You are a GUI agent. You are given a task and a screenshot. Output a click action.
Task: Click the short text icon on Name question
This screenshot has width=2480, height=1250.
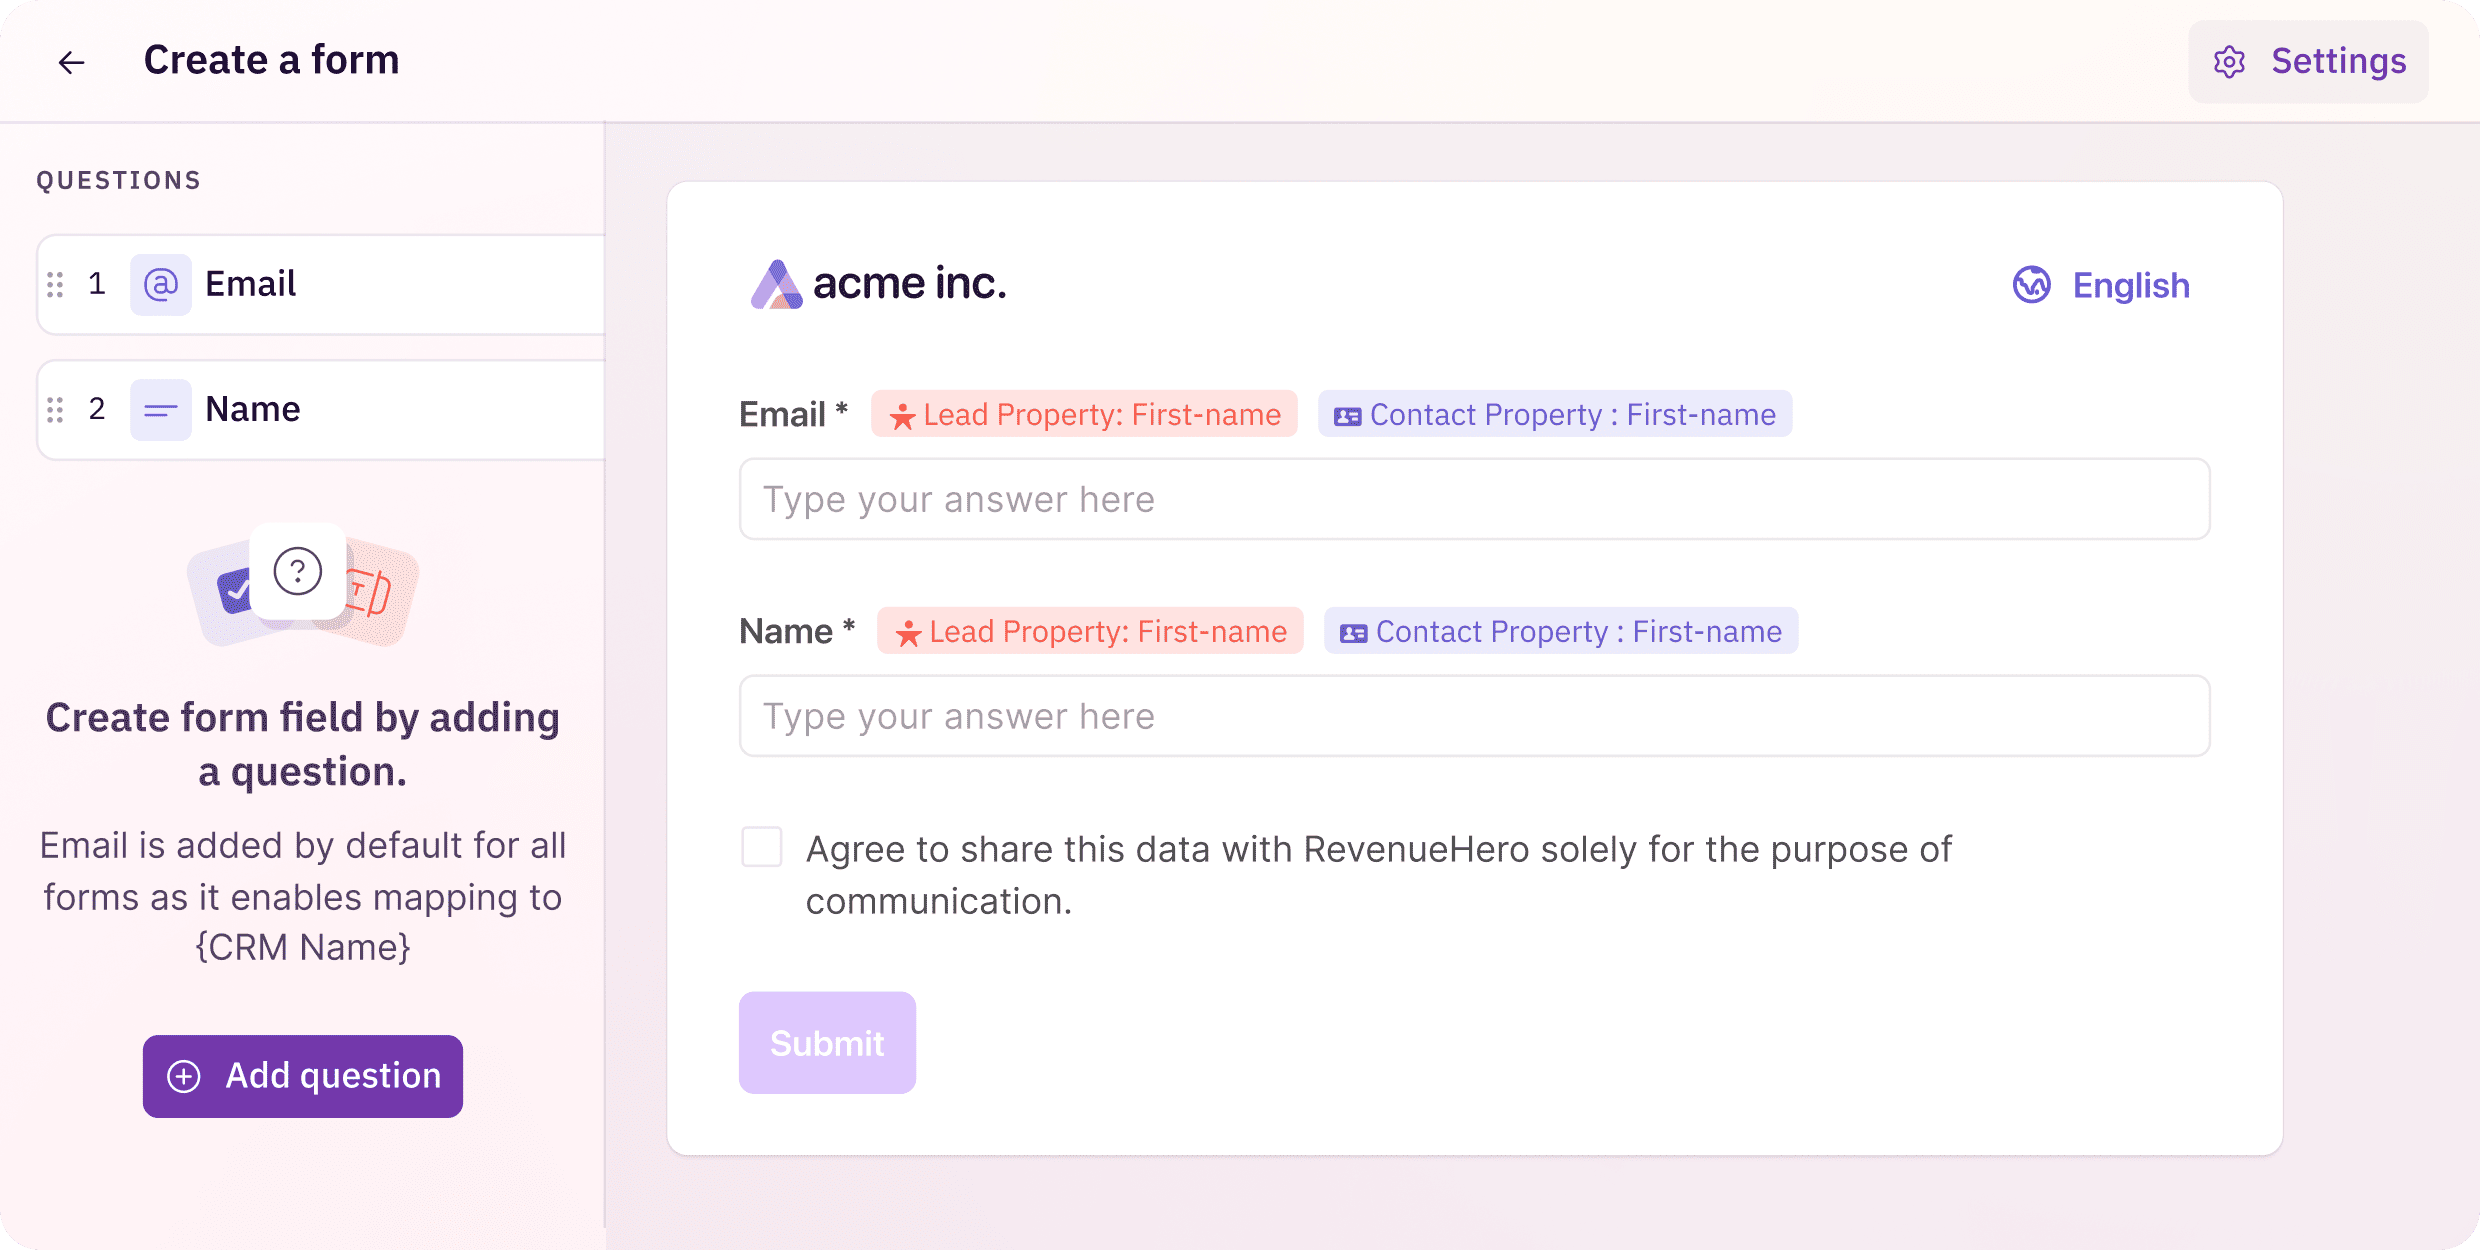pyautogui.click(x=161, y=410)
